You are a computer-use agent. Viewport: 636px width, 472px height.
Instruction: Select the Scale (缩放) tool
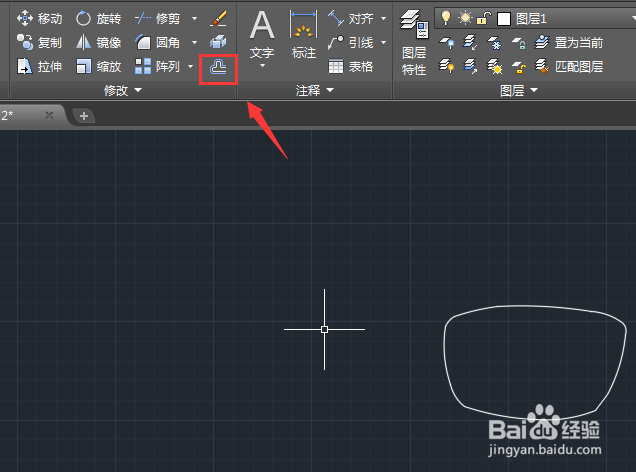coord(98,66)
